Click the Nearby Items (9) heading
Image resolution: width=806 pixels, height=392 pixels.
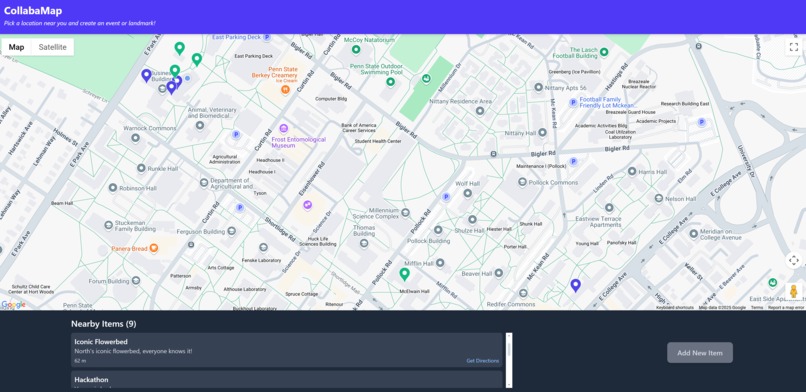click(103, 324)
